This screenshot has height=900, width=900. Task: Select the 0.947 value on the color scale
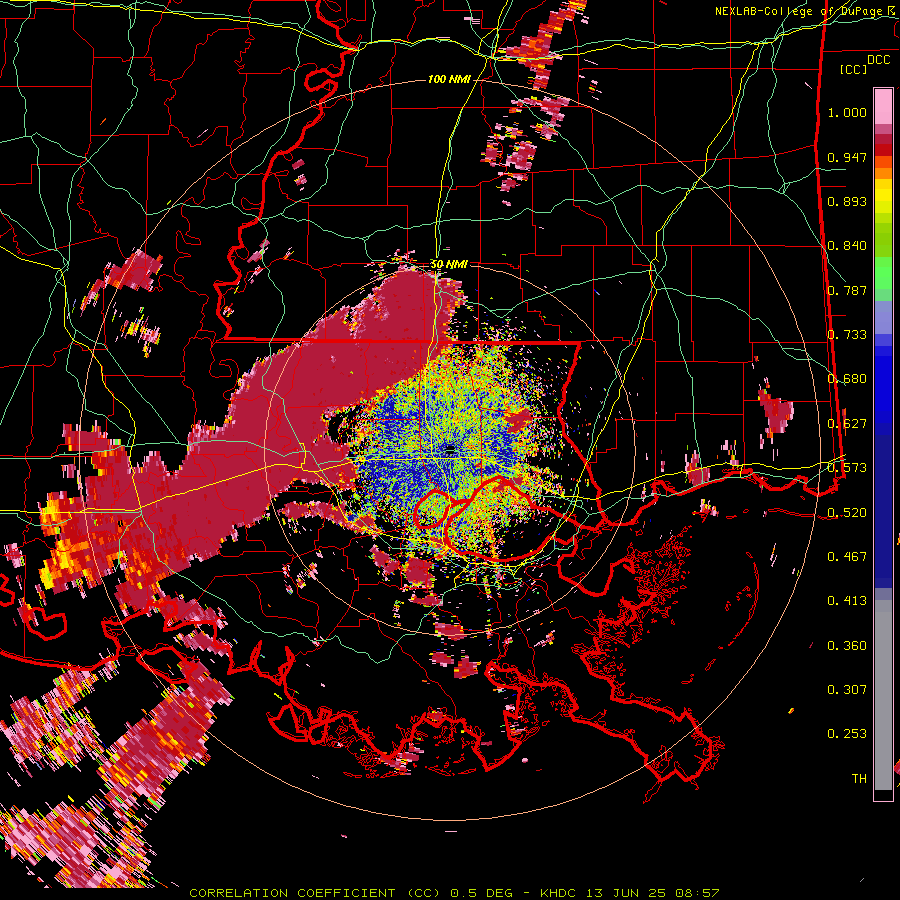pyautogui.click(x=847, y=157)
